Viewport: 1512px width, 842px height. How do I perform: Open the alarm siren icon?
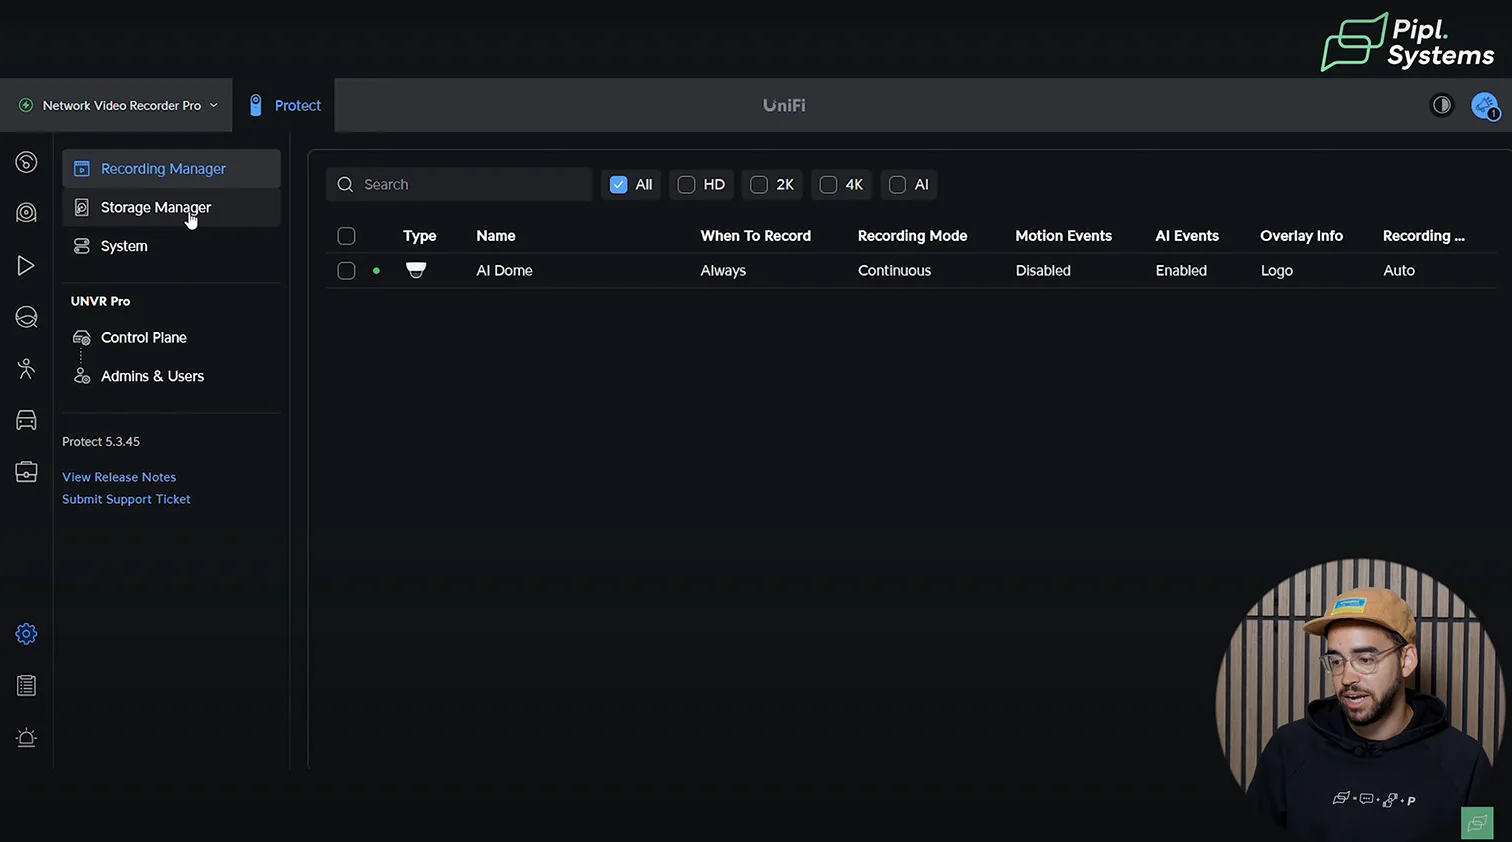(26, 738)
